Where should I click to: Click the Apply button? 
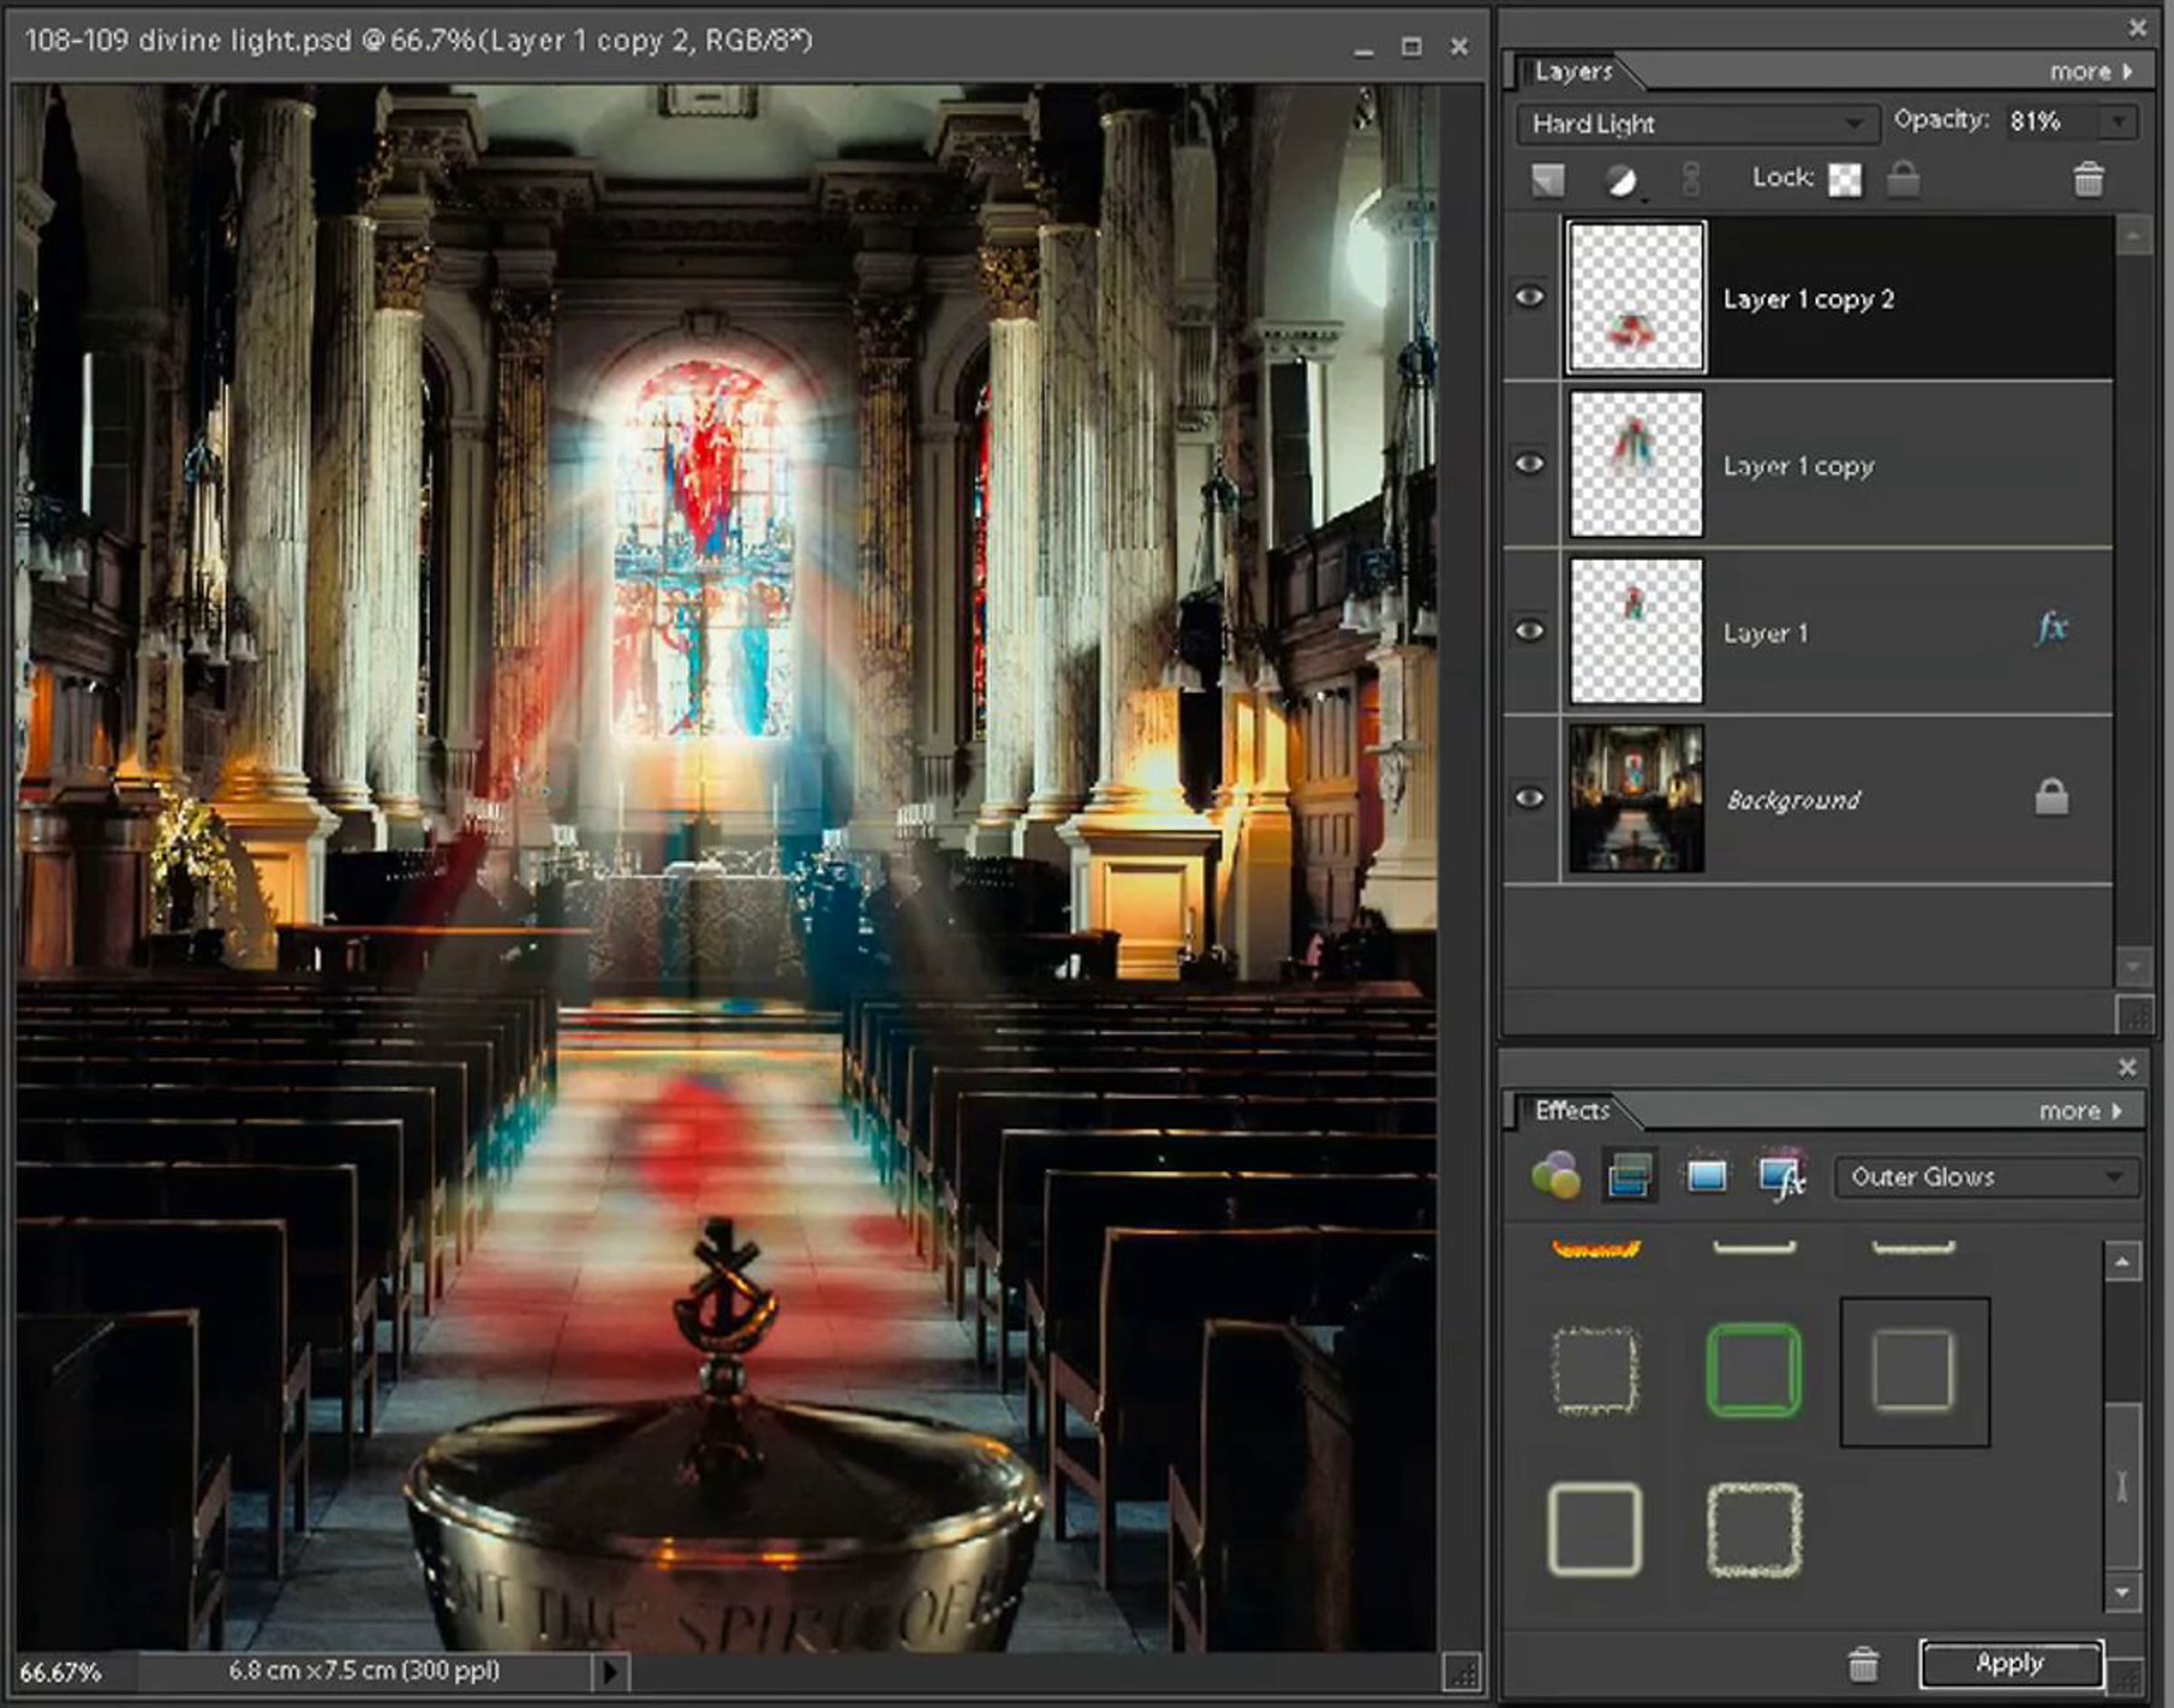click(2010, 1663)
